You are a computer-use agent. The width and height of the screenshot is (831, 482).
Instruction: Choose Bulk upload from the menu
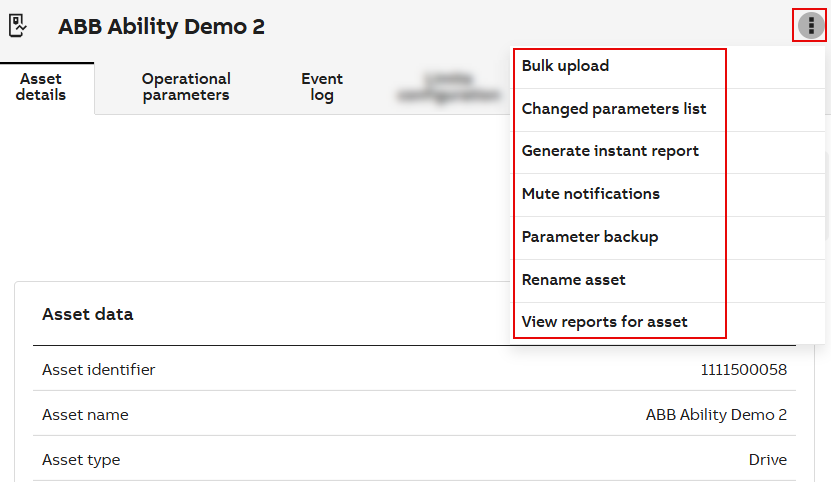tap(565, 66)
